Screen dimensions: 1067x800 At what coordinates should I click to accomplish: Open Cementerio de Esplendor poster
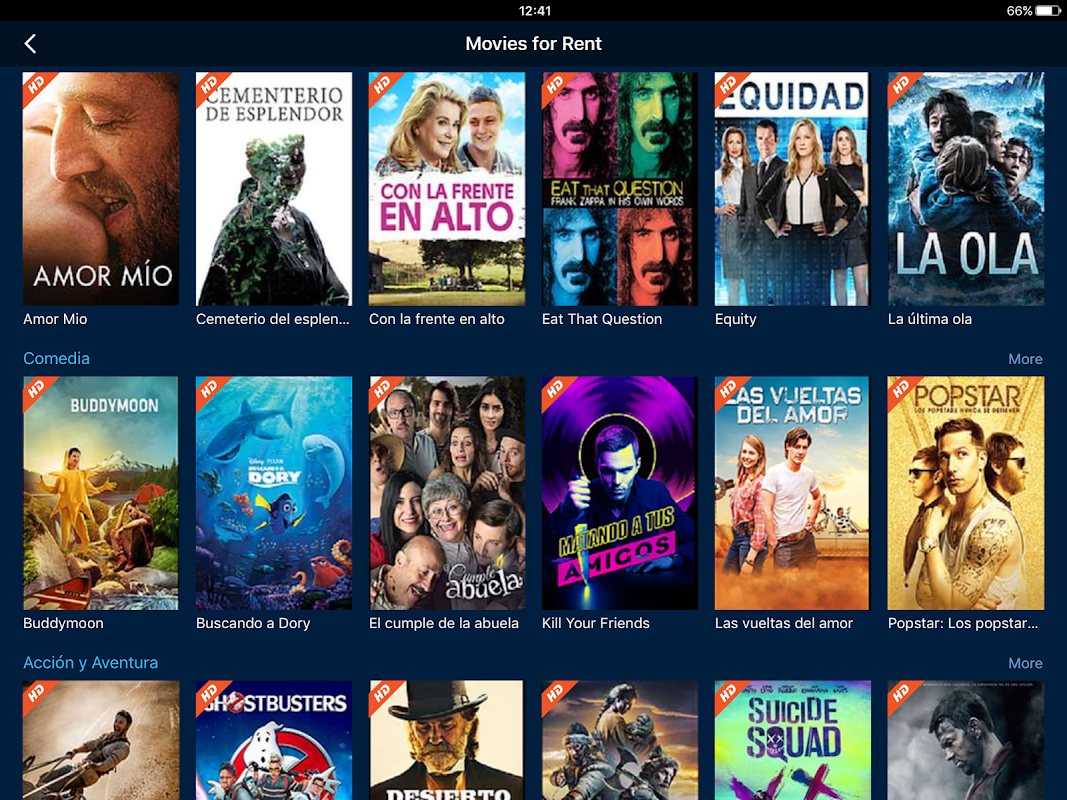pos(274,188)
